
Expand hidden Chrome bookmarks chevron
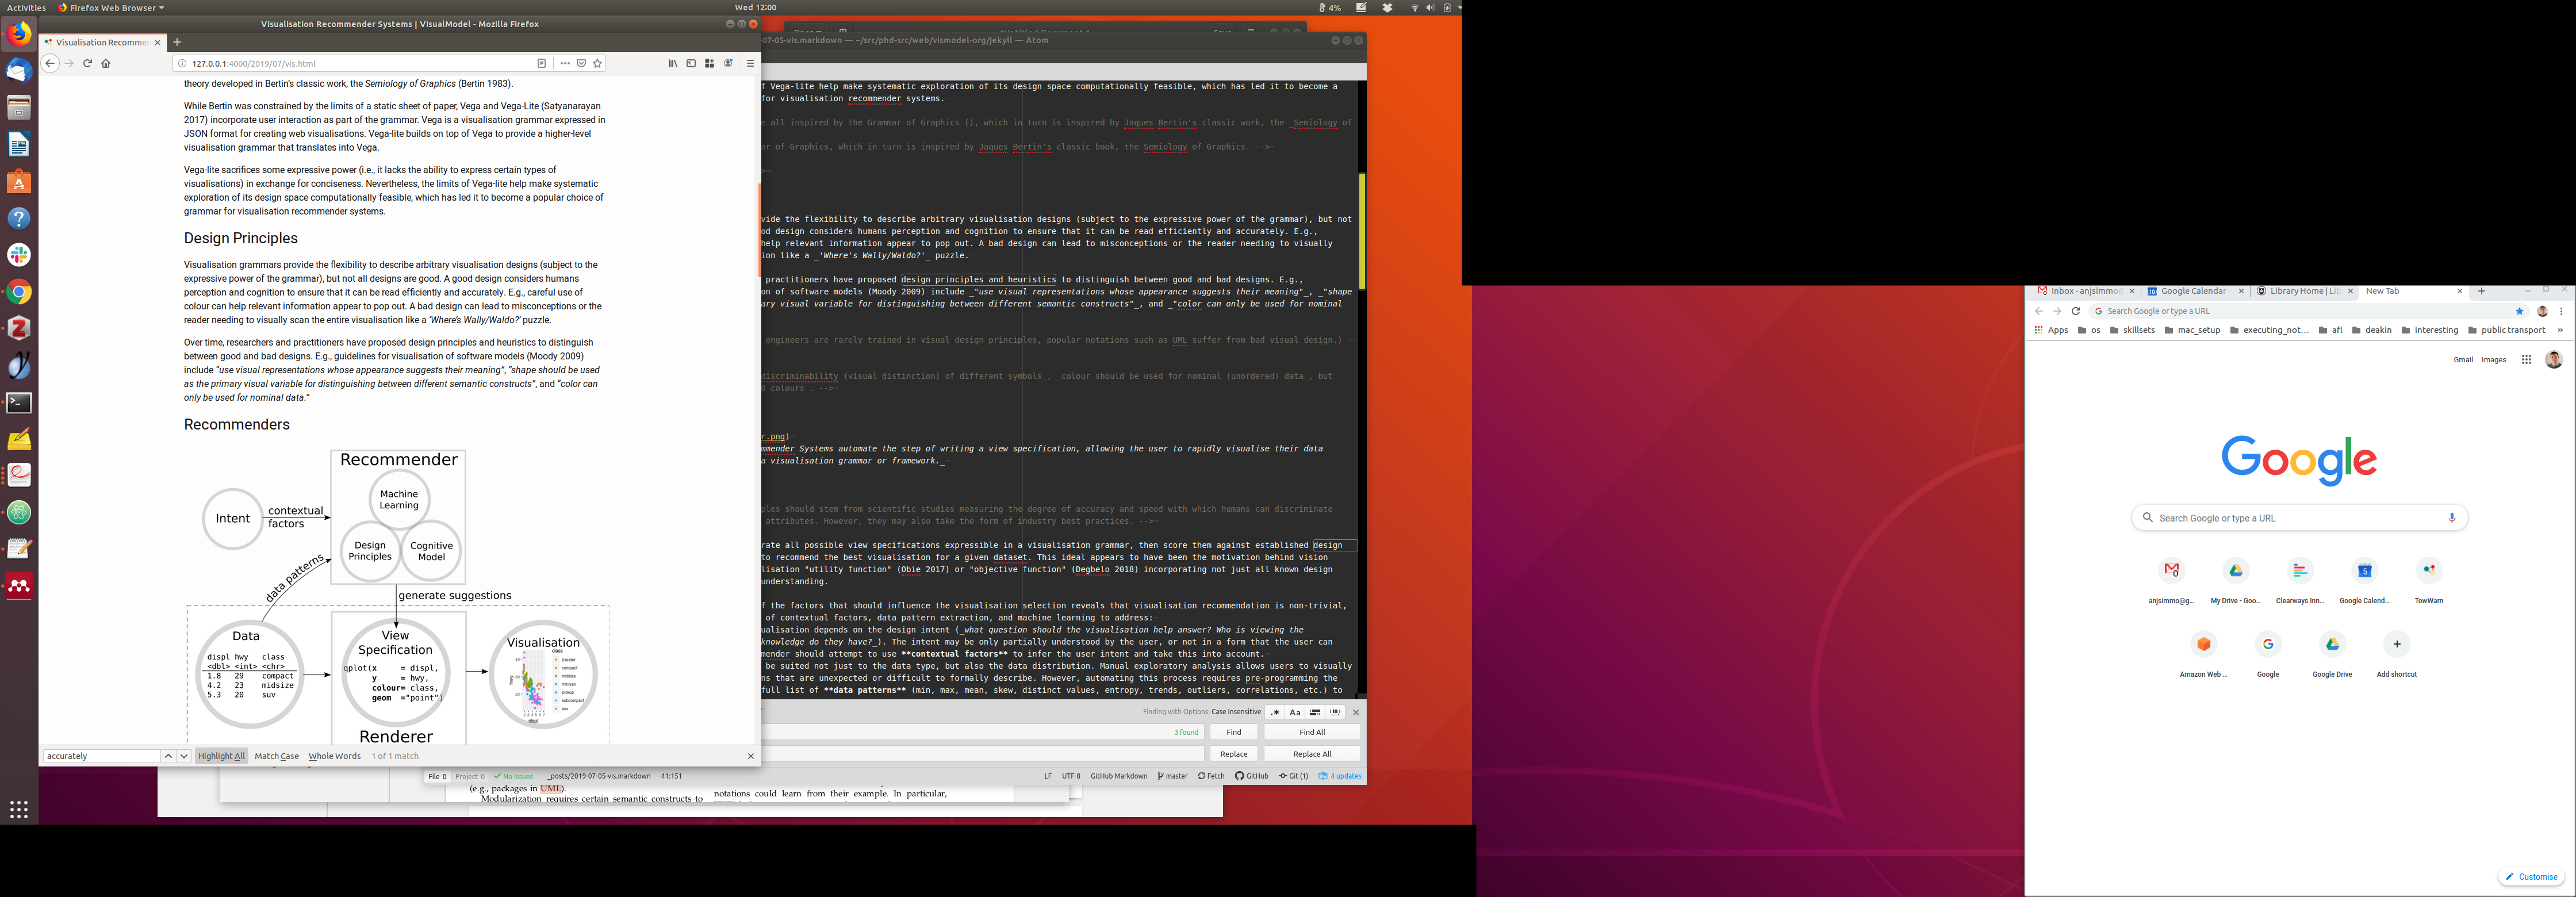pos(2560,330)
